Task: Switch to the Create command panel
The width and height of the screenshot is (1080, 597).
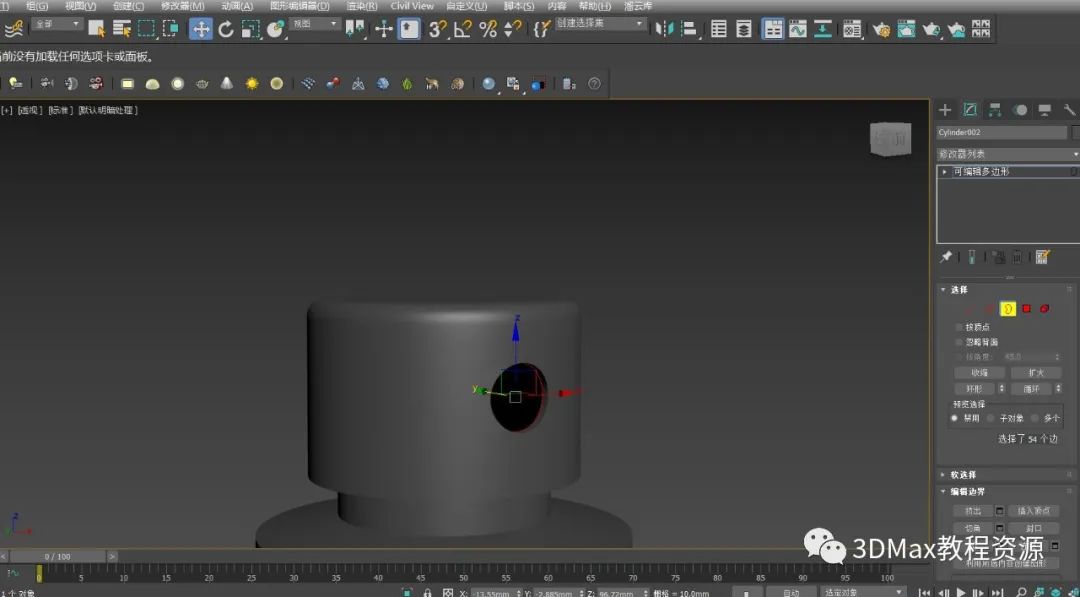Action: tap(945, 110)
